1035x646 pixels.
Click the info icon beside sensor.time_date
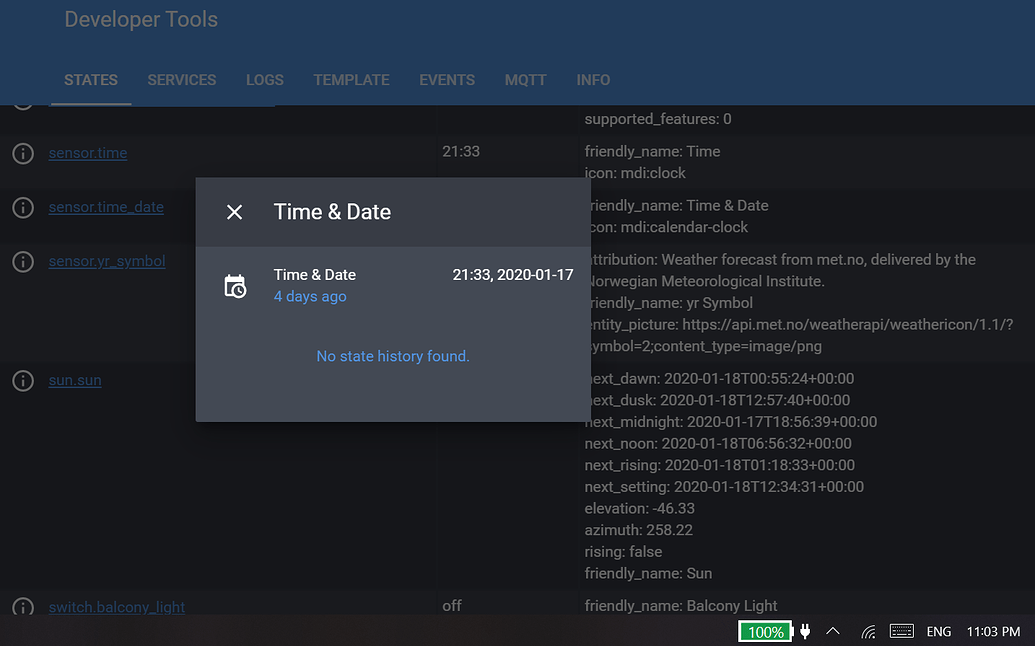coord(22,207)
